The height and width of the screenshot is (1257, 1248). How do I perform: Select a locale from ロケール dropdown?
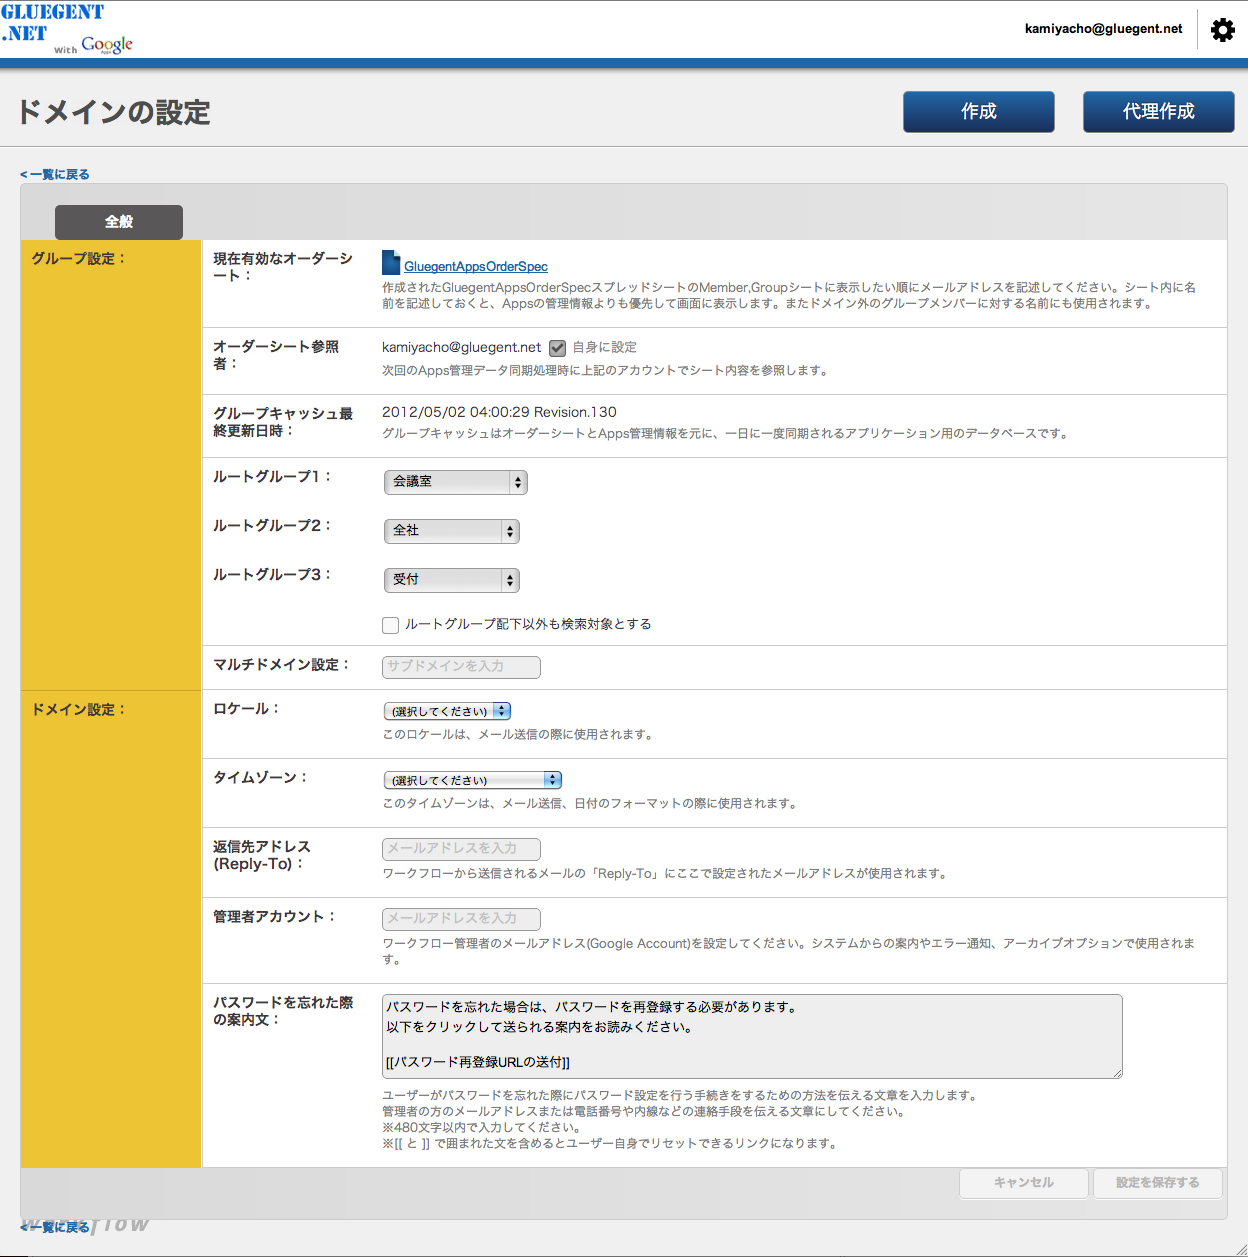tap(447, 711)
